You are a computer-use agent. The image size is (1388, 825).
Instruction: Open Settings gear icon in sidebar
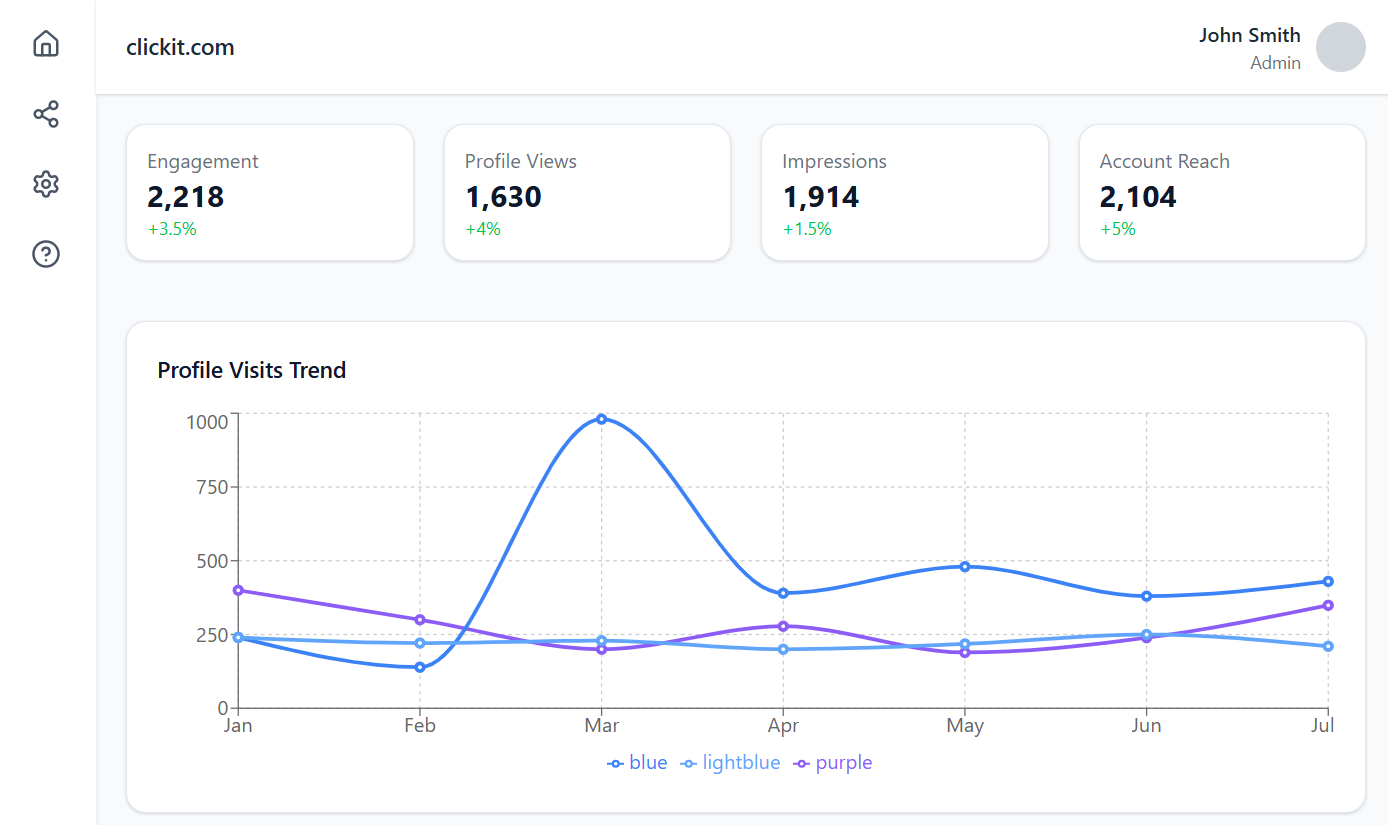pos(46,184)
